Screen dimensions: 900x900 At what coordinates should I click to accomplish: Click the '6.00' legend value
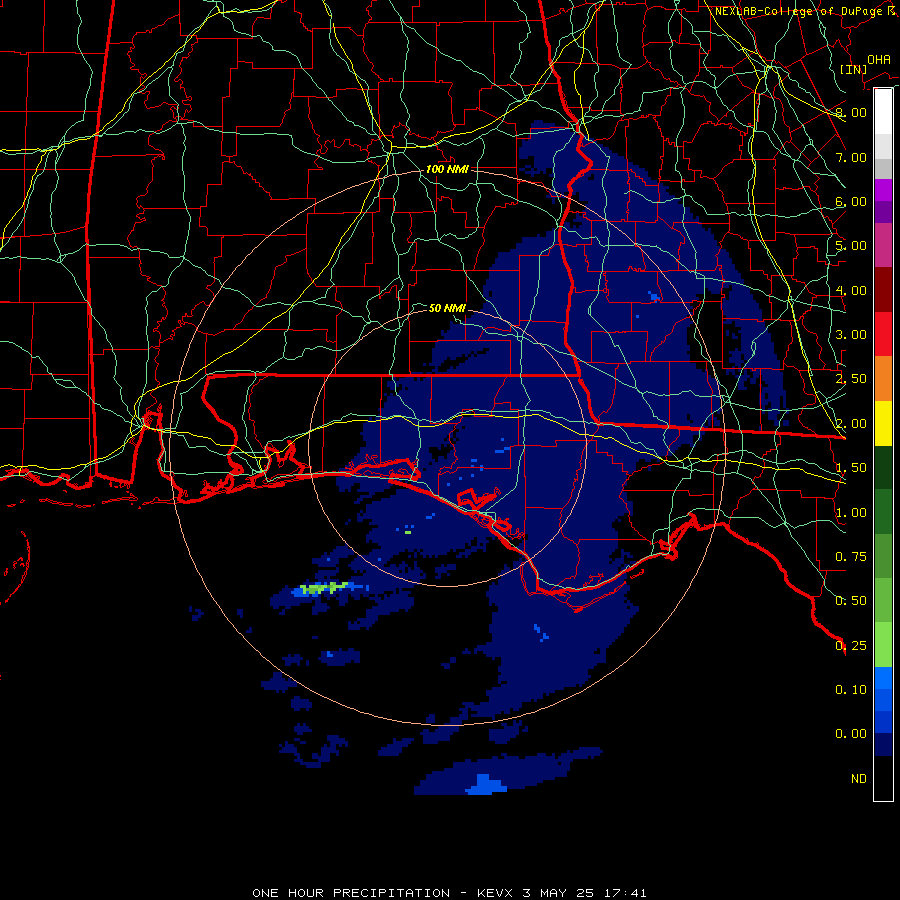(x=851, y=201)
